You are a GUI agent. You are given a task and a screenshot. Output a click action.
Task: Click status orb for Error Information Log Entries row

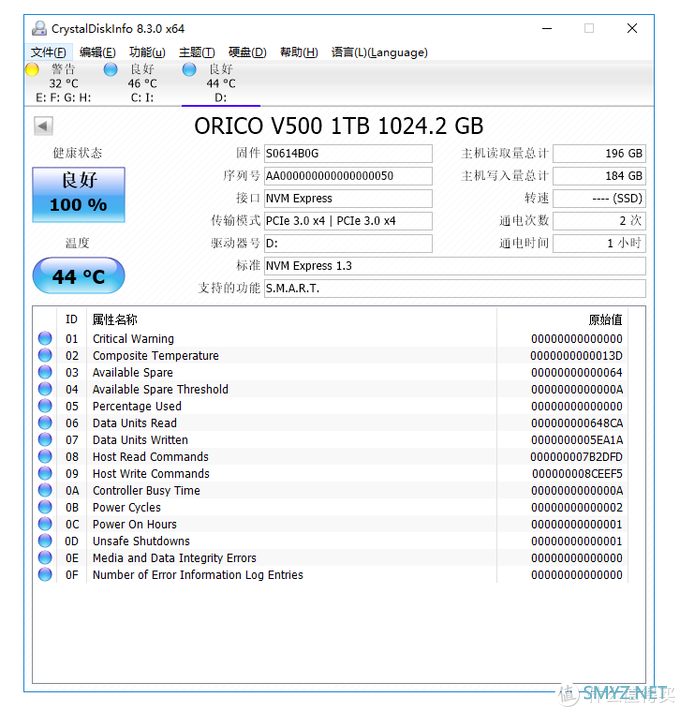pyautogui.click(x=45, y=574)
